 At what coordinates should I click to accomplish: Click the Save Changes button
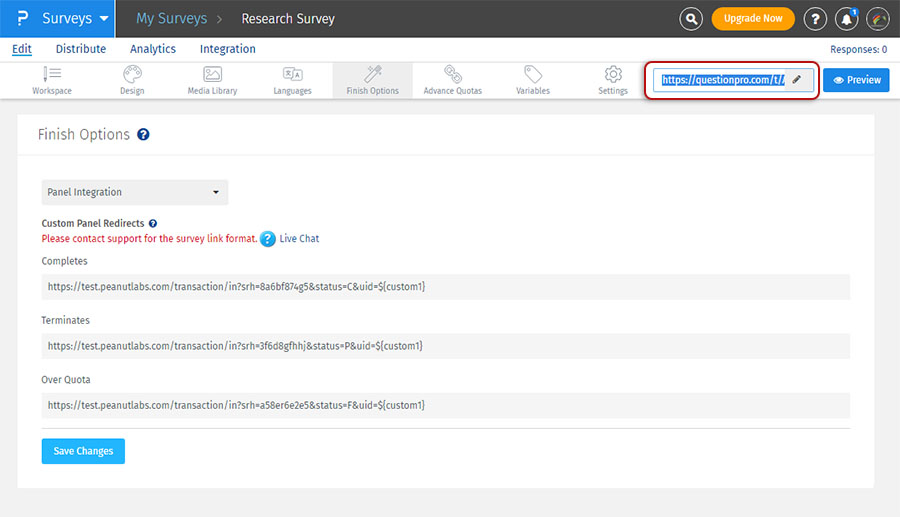pos(83,451)
